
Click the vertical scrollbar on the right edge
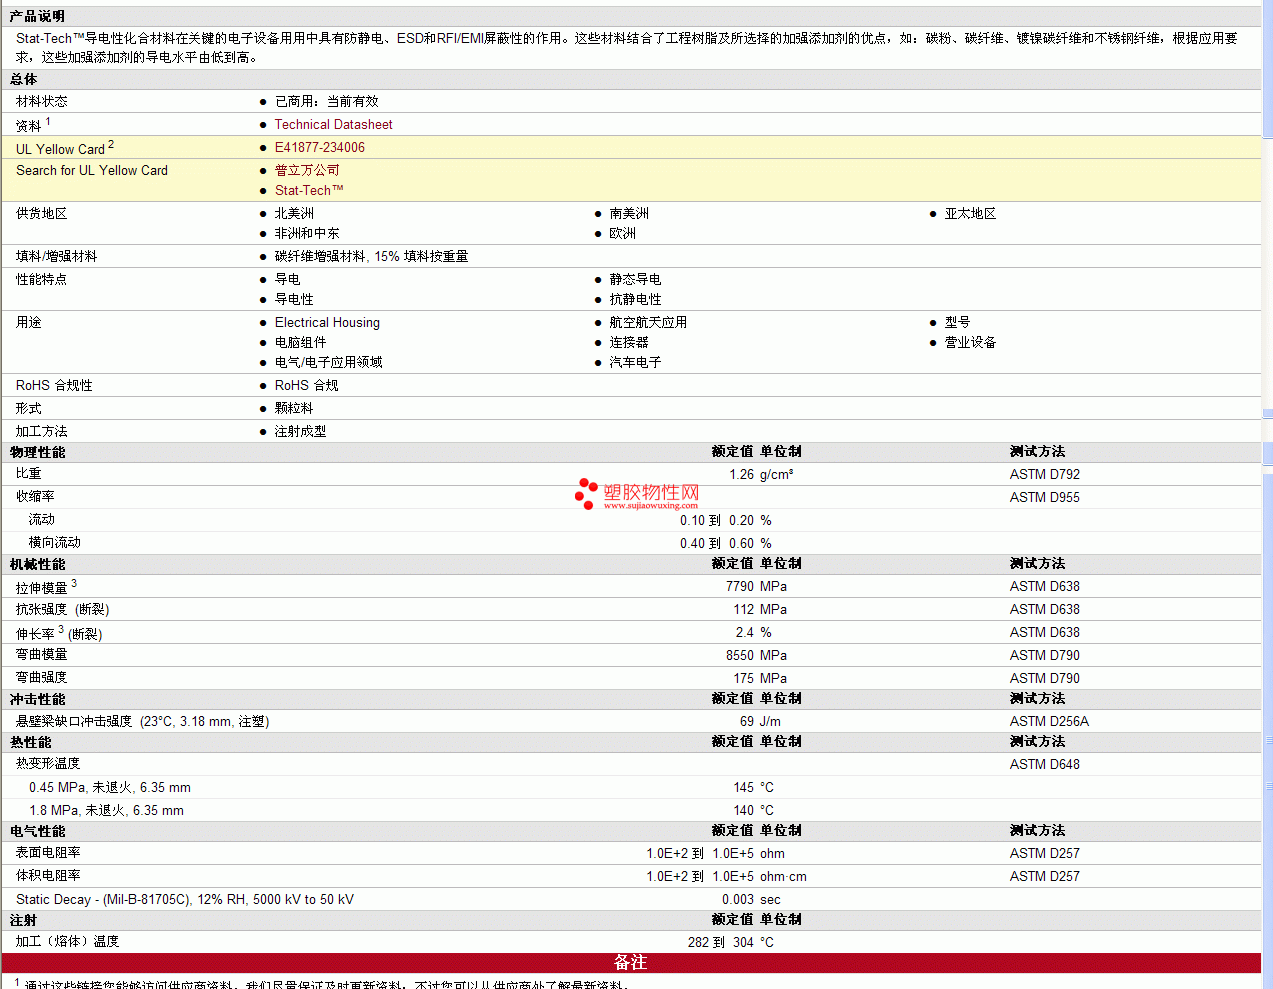pyautogui.click(x=1268, y=494)
